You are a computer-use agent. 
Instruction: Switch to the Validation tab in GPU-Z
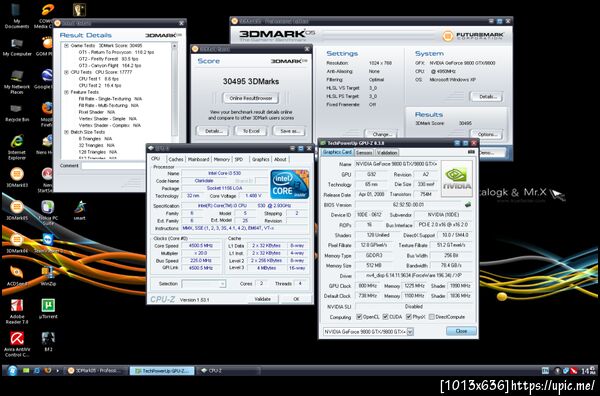point(386,152)
